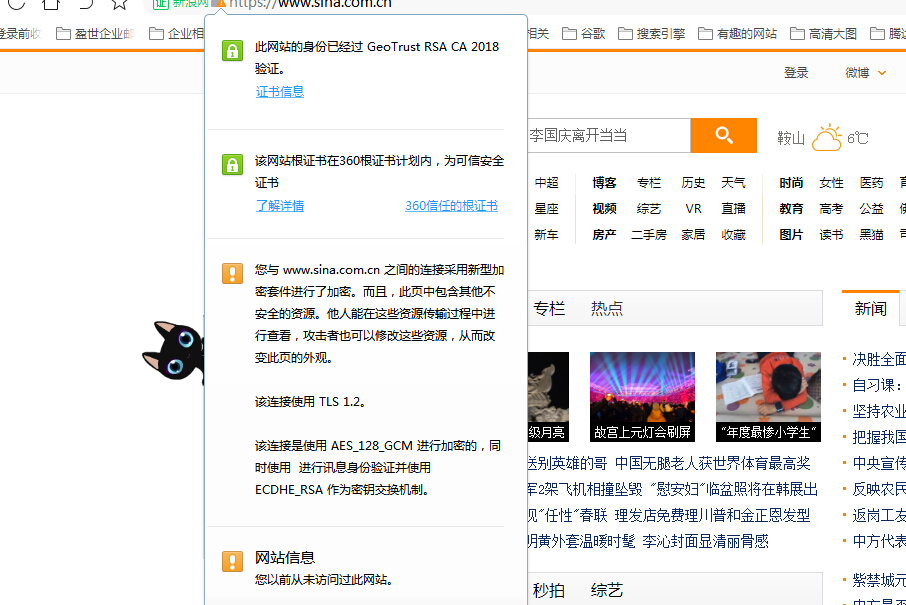Click the padlock icon in the address bar

point(221,4)
